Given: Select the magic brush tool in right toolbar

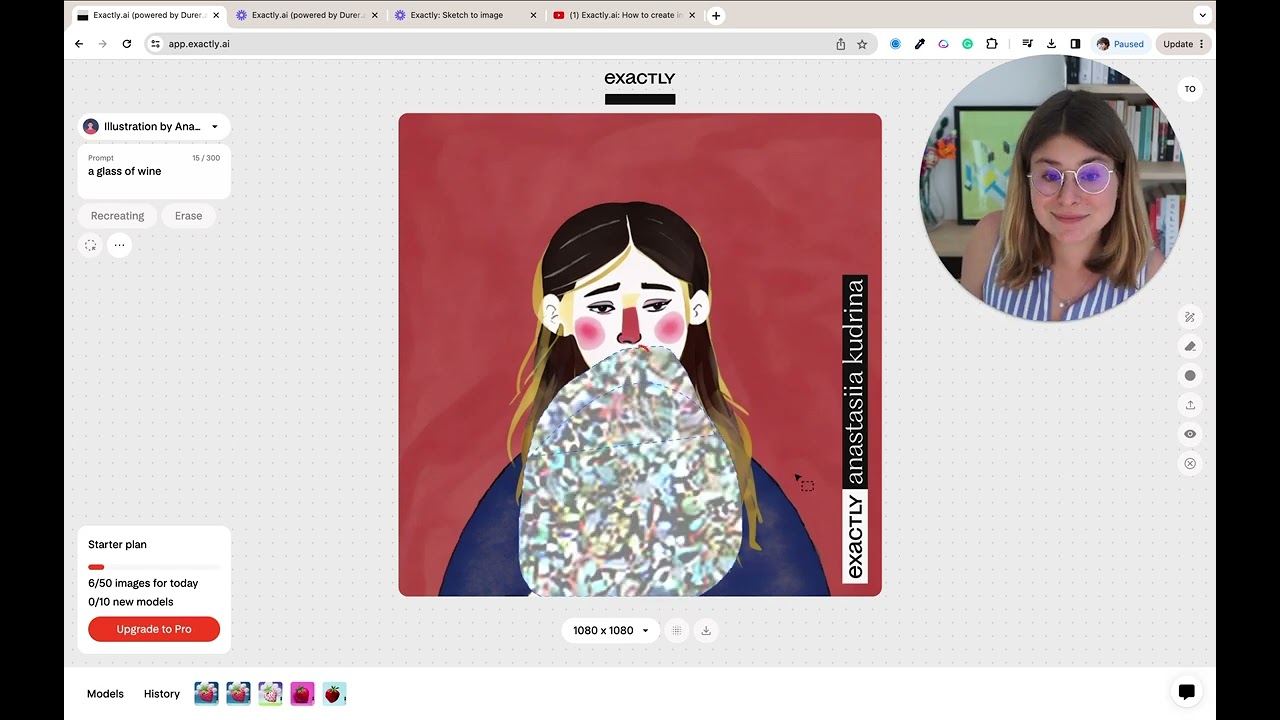Looking at the screenshot, I should click(x=1190, y=317).
